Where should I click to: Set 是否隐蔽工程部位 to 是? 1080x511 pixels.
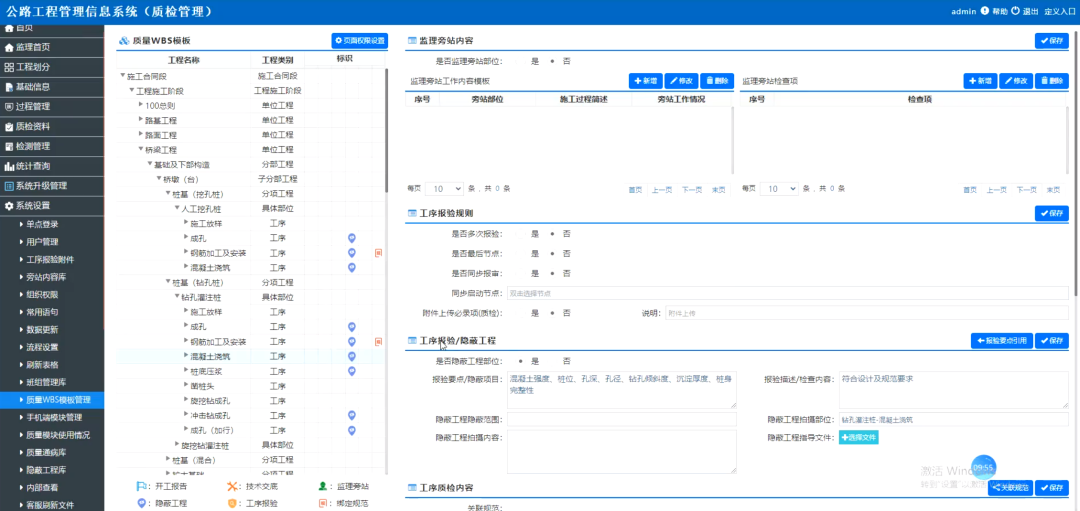click(521, 361)
